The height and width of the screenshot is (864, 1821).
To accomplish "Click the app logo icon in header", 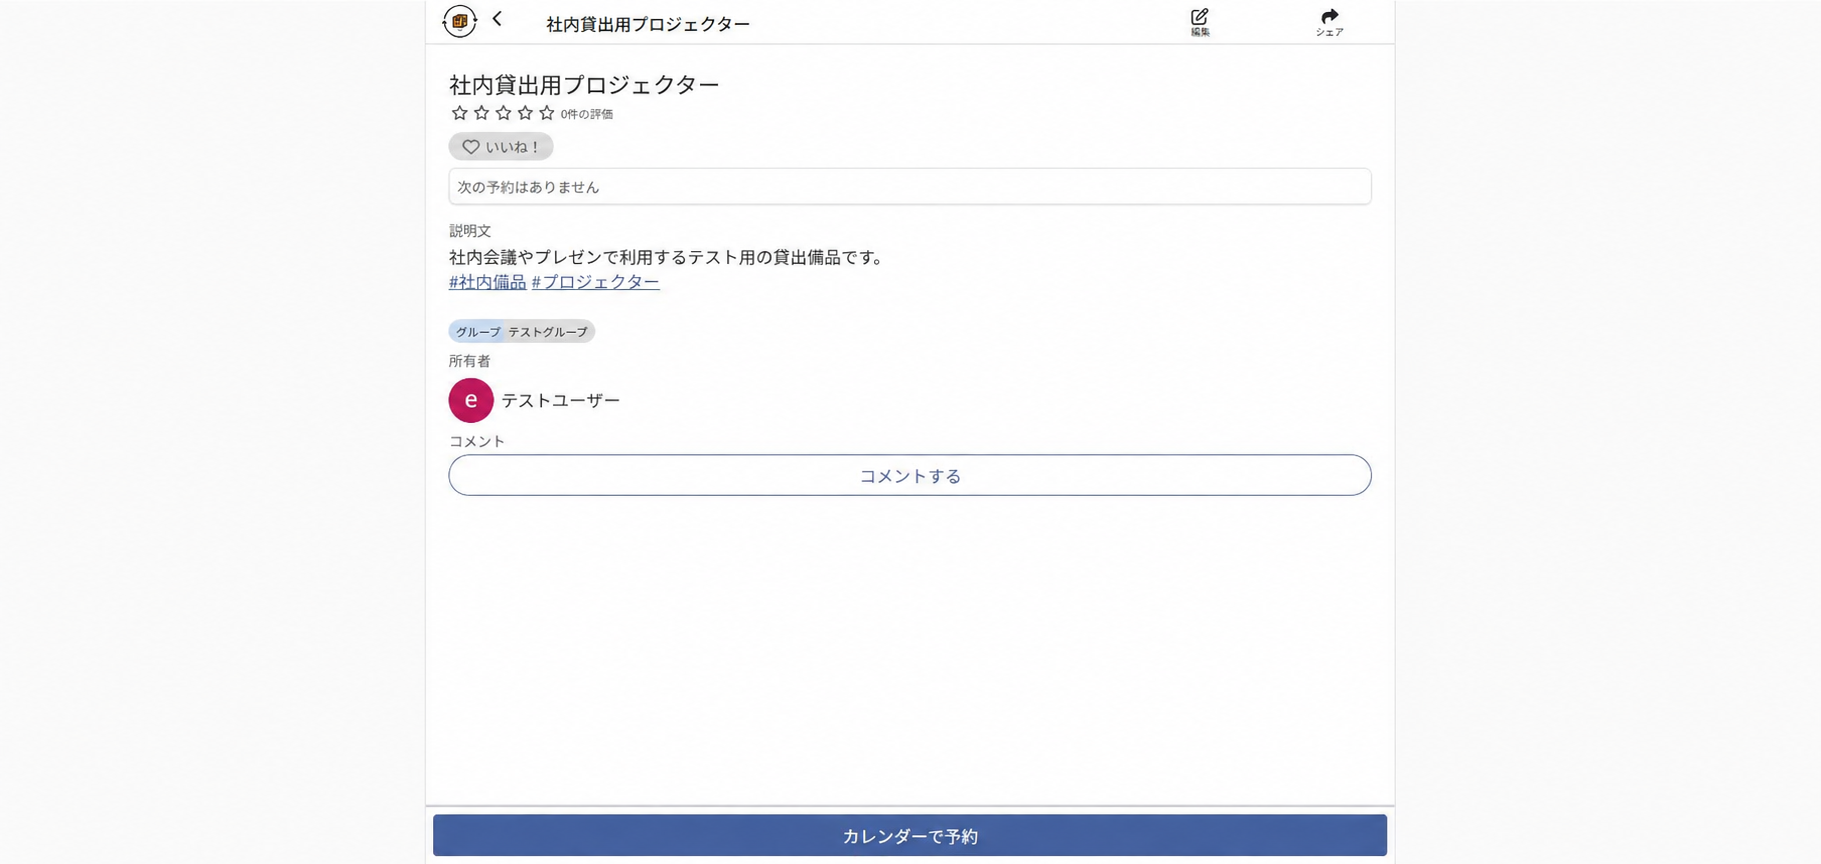I will [459, 21].
